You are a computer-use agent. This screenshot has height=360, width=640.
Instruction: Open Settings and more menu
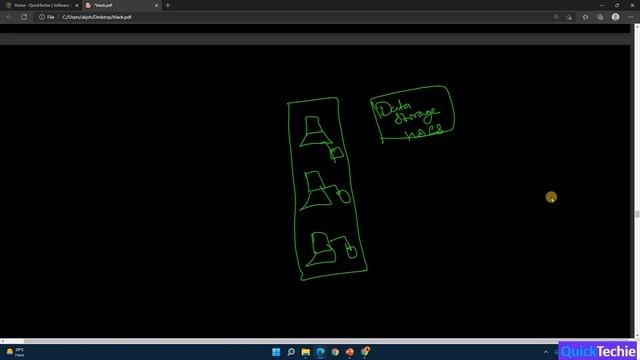[x=631, y=17]
